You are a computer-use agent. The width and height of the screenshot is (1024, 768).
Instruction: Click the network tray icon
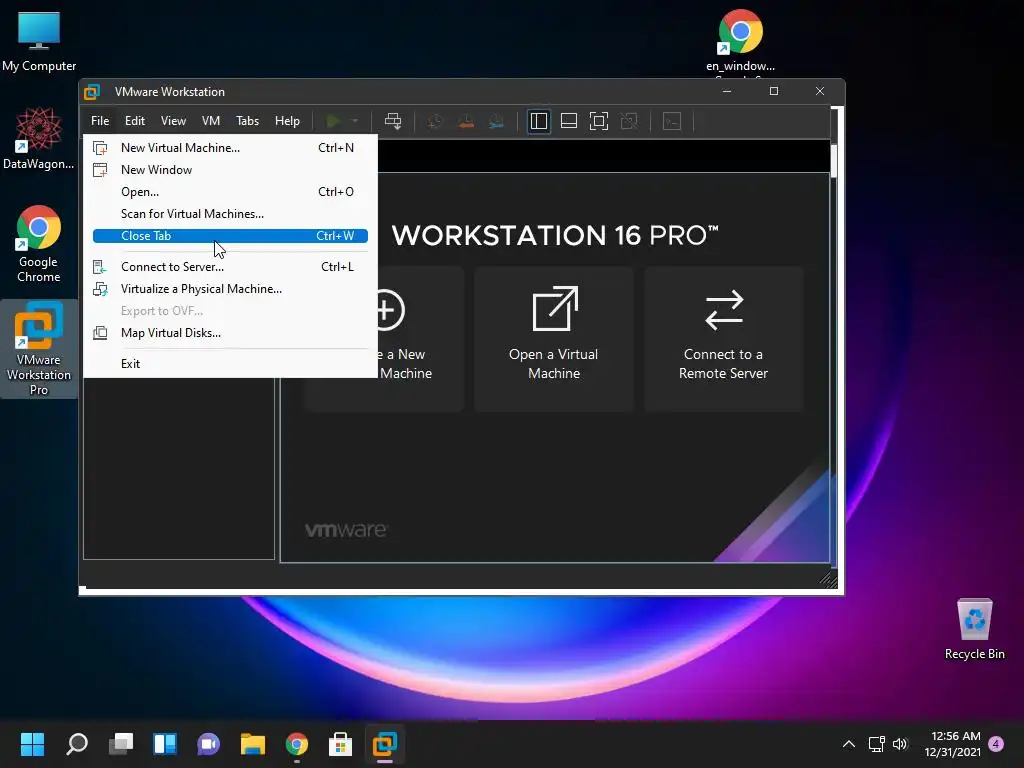(876, 744)
